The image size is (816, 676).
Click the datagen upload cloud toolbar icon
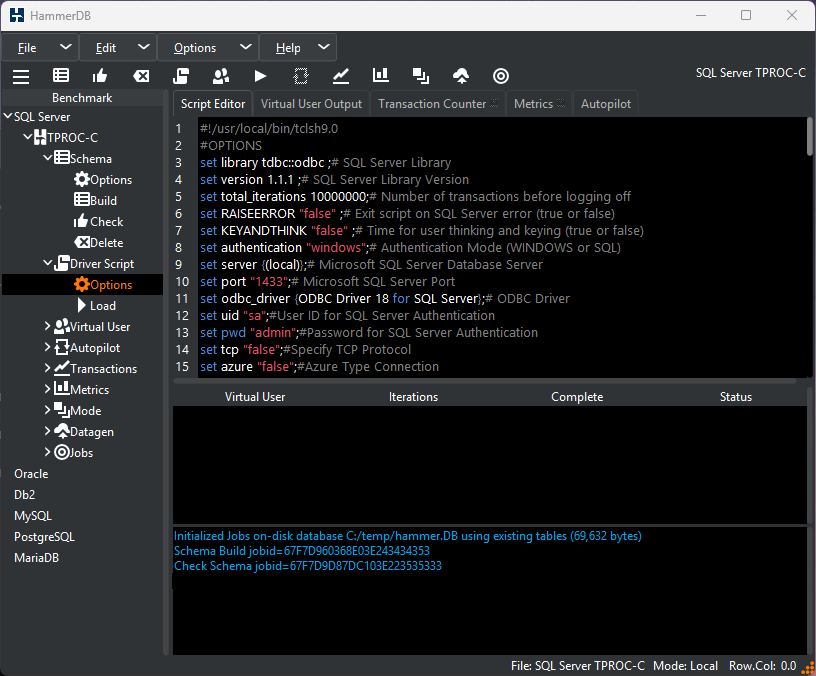pyautogui.click(x=461, y=76)
